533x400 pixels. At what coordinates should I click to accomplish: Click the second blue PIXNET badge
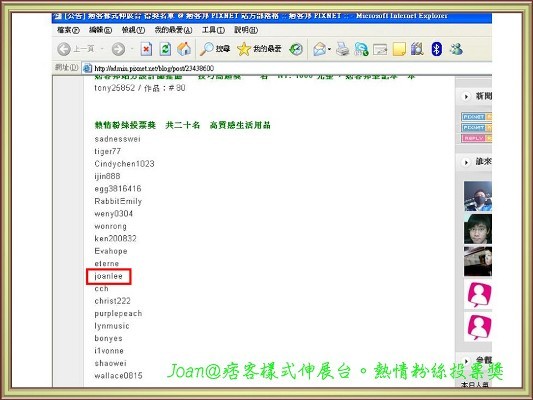point(476,128)
